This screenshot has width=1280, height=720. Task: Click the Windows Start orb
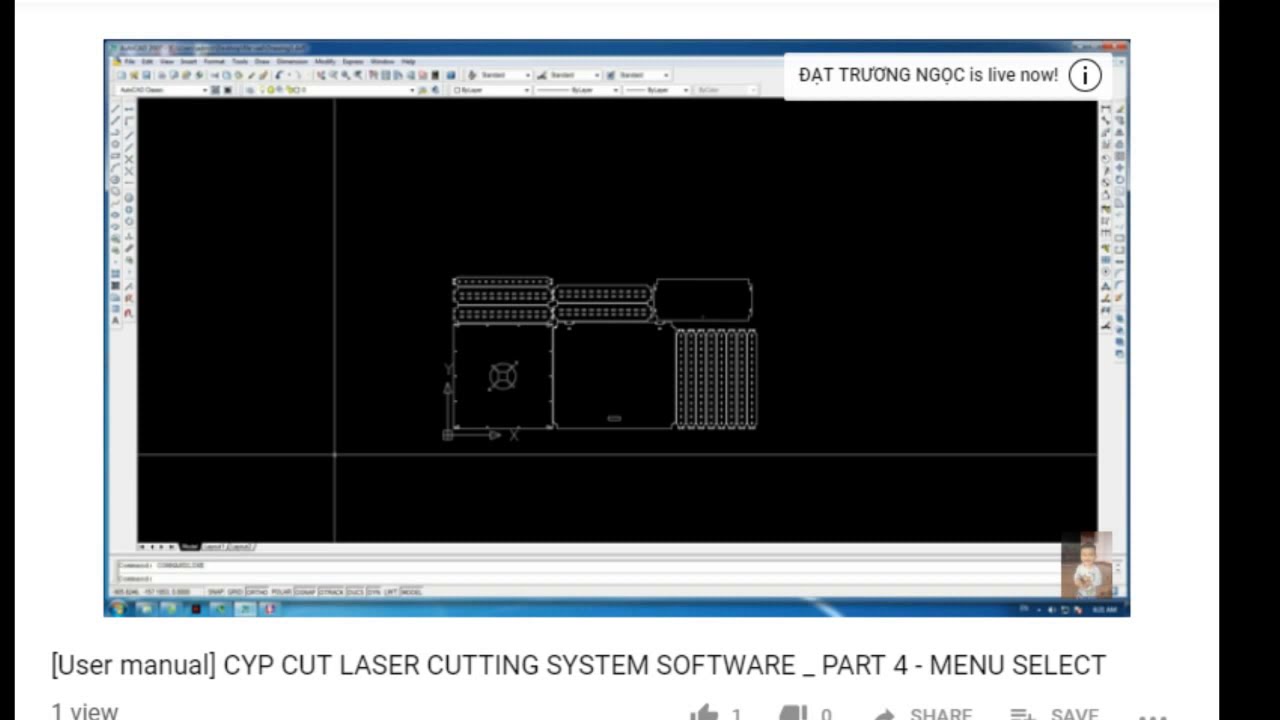coord(117,608)
